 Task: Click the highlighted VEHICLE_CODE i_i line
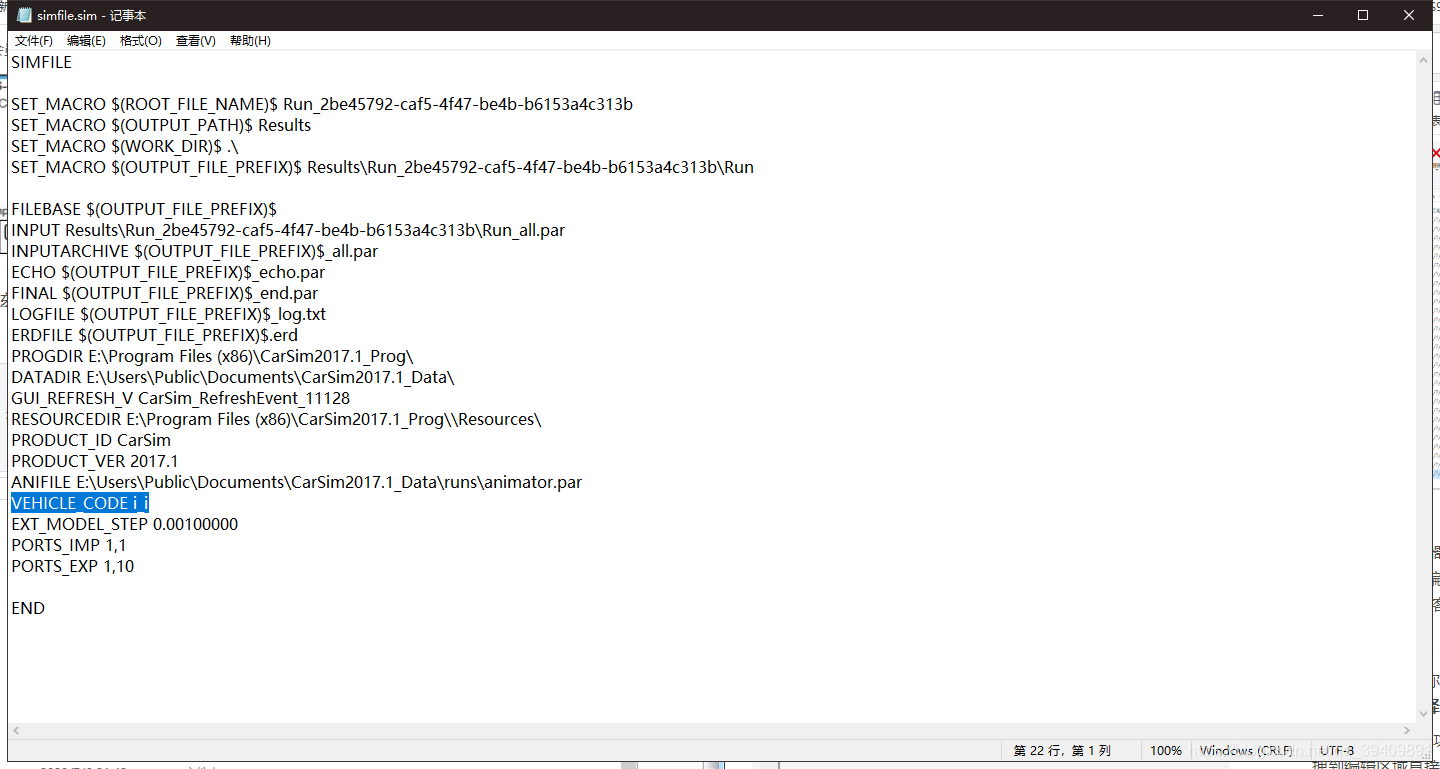tap(80, 503)
